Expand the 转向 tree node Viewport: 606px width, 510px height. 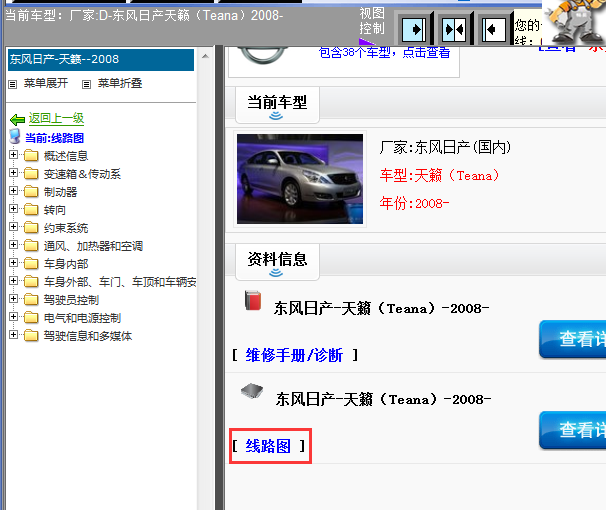(14, 209)
